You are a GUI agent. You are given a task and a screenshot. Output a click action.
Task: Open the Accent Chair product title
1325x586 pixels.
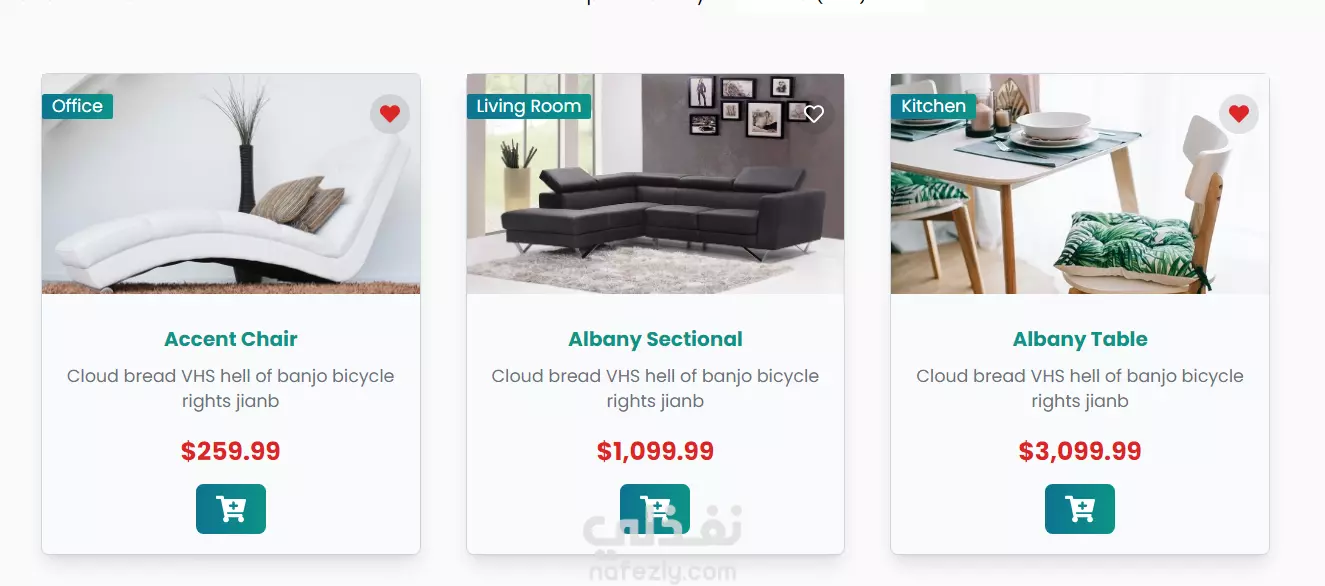pyautogui.click(x=231, y=339)
